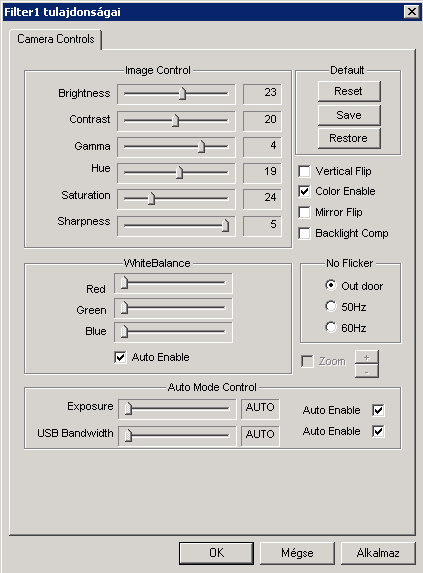Viewport: 423px width, 573px height.
Task: Select the Saturation value field showing 24
Action: coord(262,199)
